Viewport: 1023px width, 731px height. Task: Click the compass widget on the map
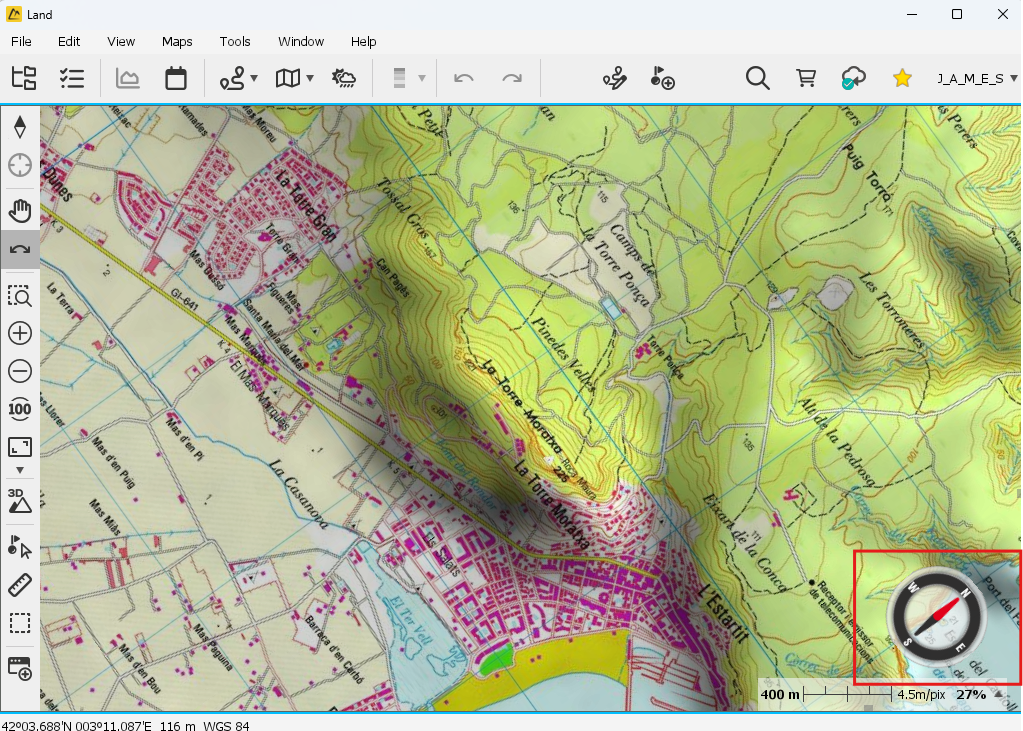tap(936, 617)
